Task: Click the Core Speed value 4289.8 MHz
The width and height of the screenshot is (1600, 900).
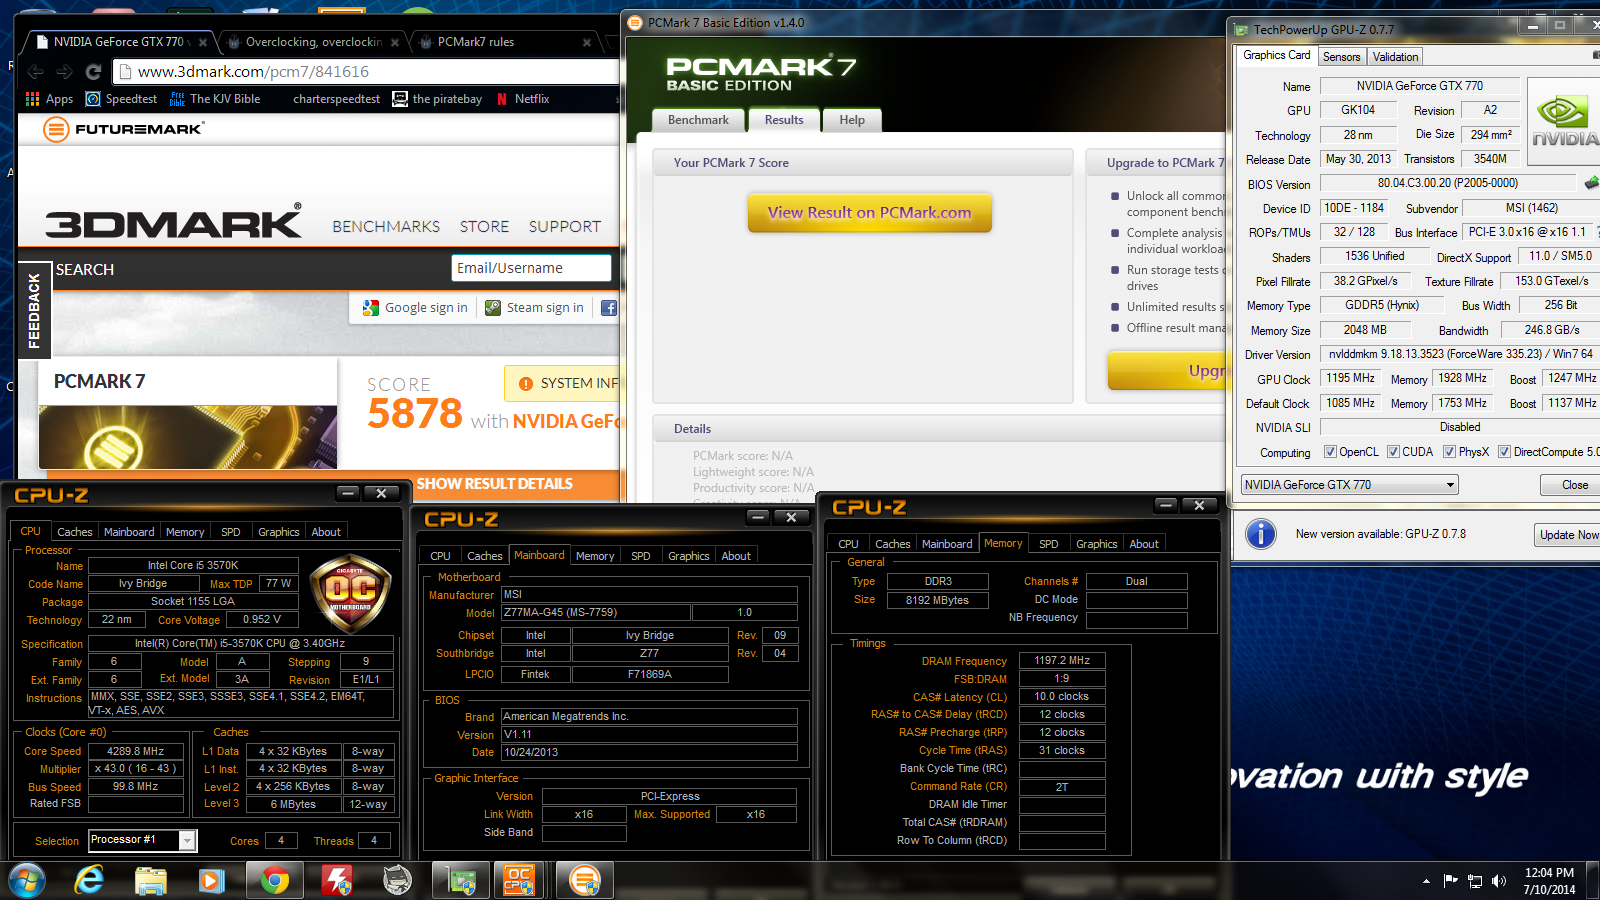Action: coord(136,751)
